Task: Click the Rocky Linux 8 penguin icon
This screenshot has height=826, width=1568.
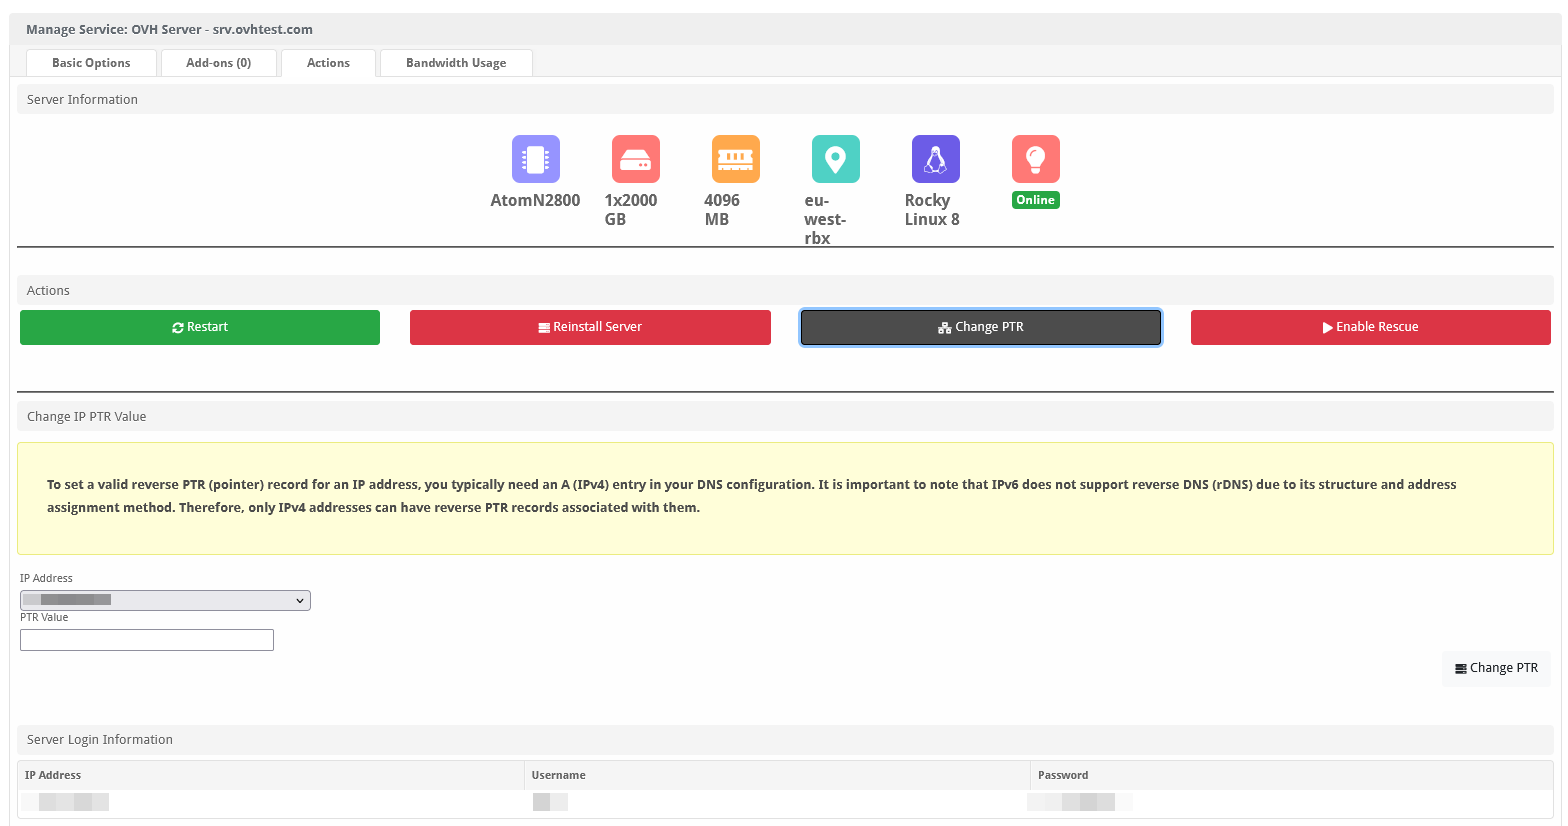Action: [x=936, y=159]
